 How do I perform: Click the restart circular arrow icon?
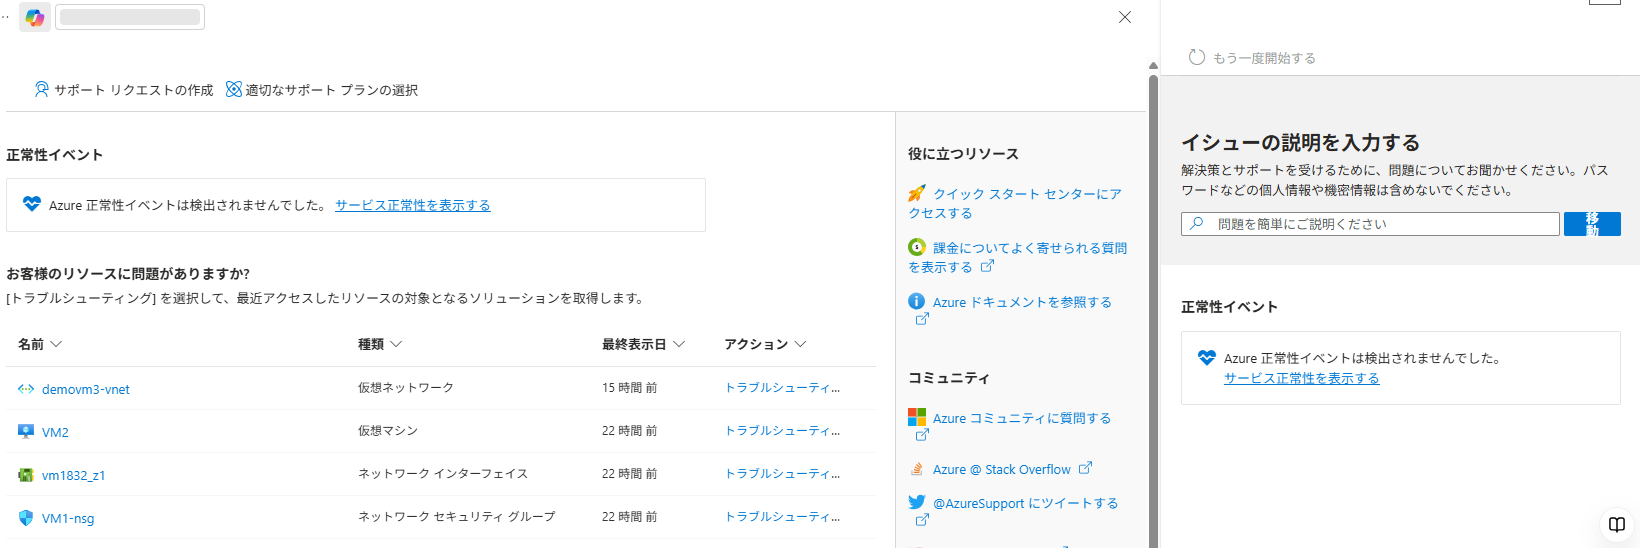tap(1196, 57)
